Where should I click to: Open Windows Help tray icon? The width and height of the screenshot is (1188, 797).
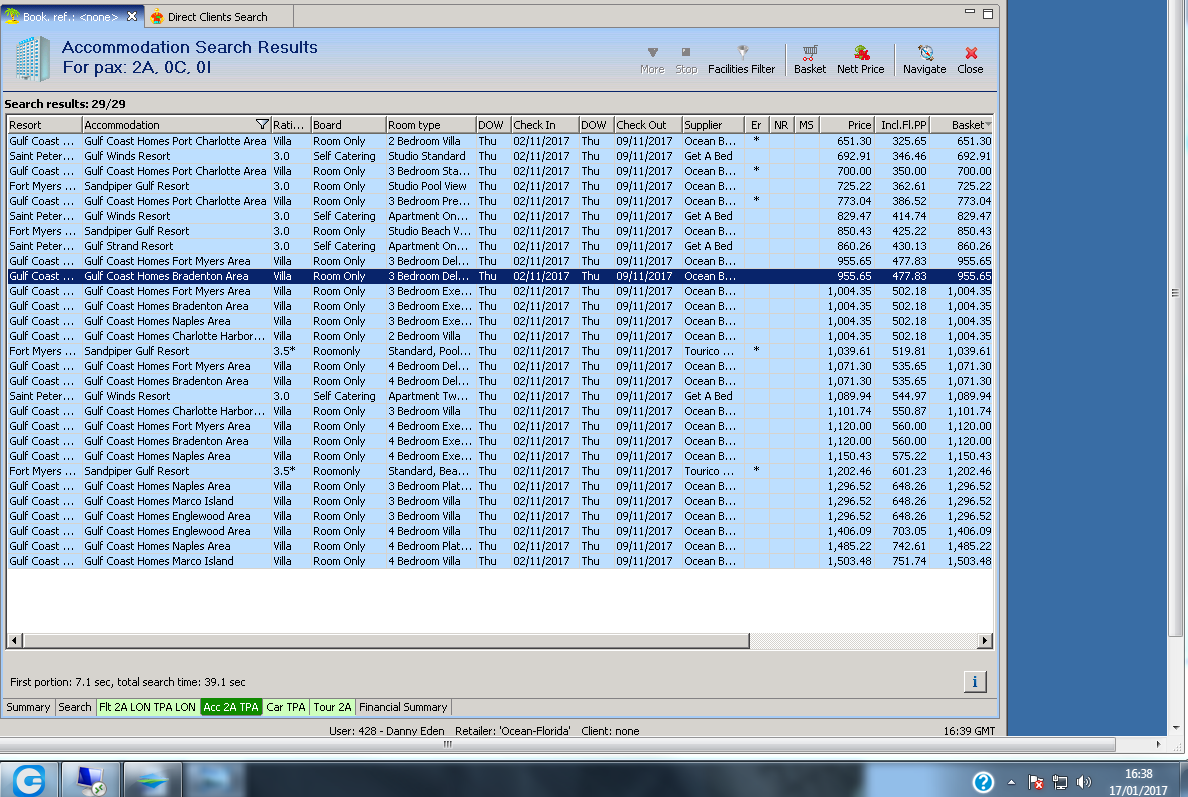click(983, 782)
